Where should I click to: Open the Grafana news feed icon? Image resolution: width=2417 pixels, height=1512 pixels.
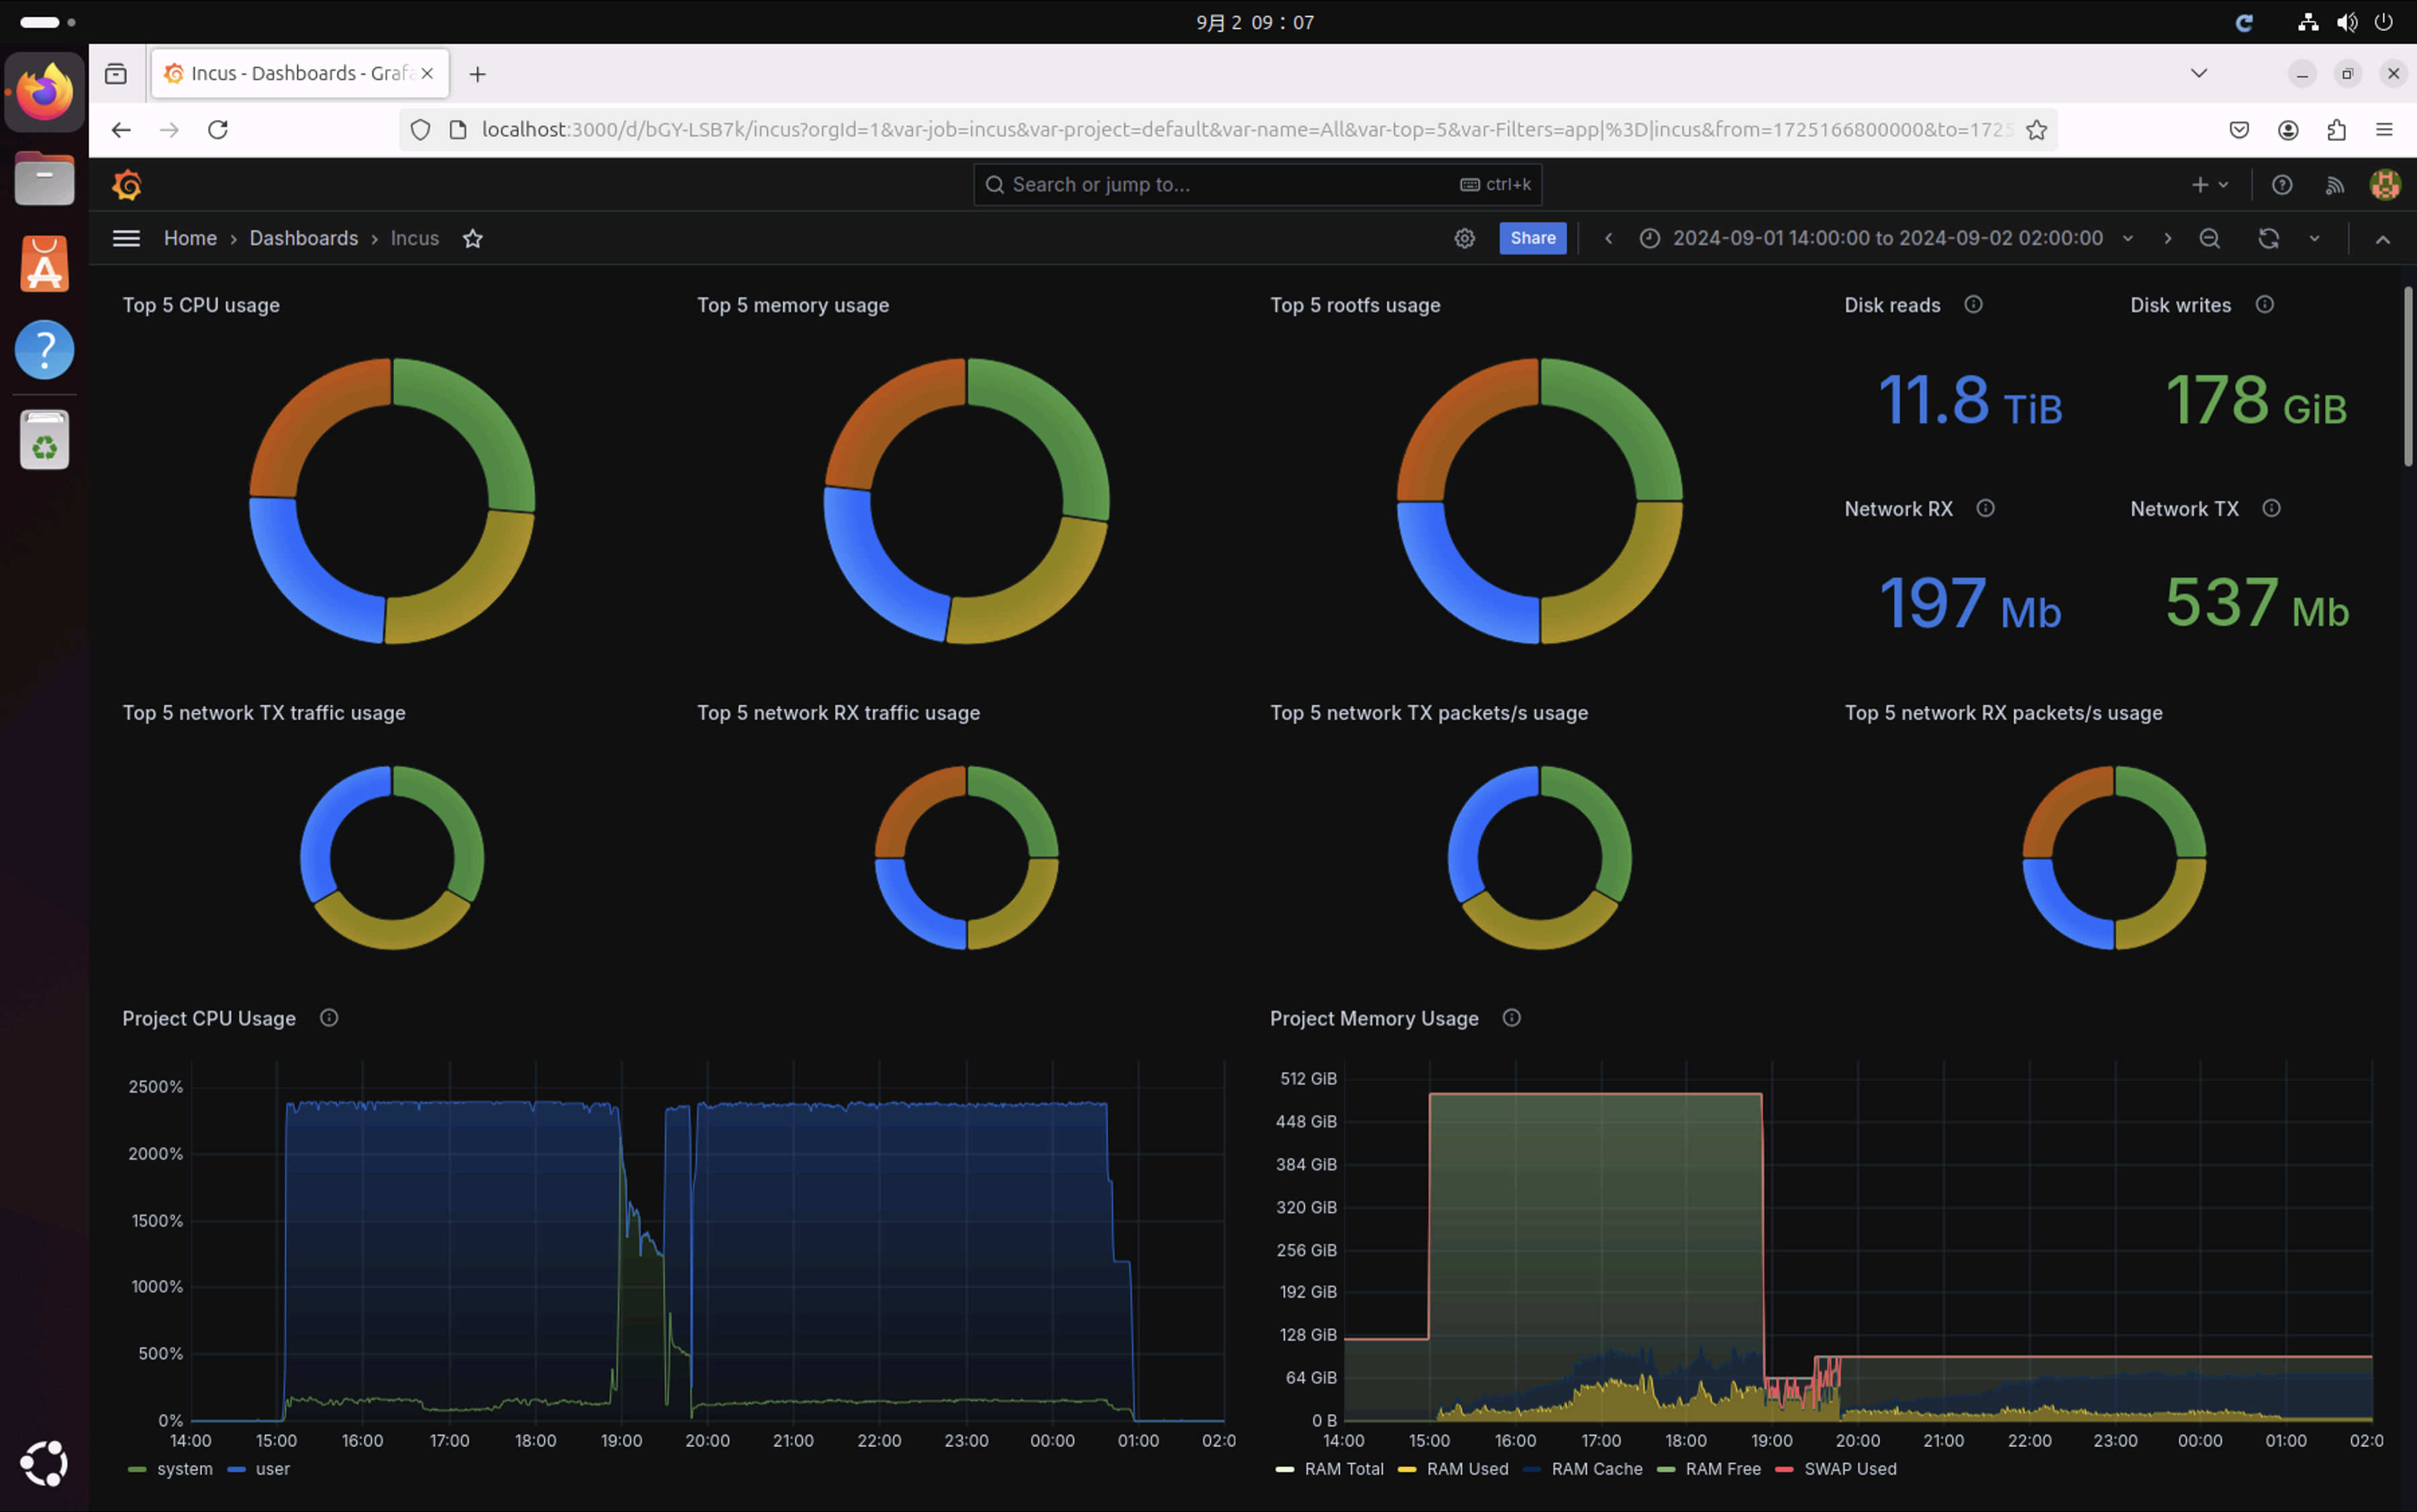point(2334,185)
